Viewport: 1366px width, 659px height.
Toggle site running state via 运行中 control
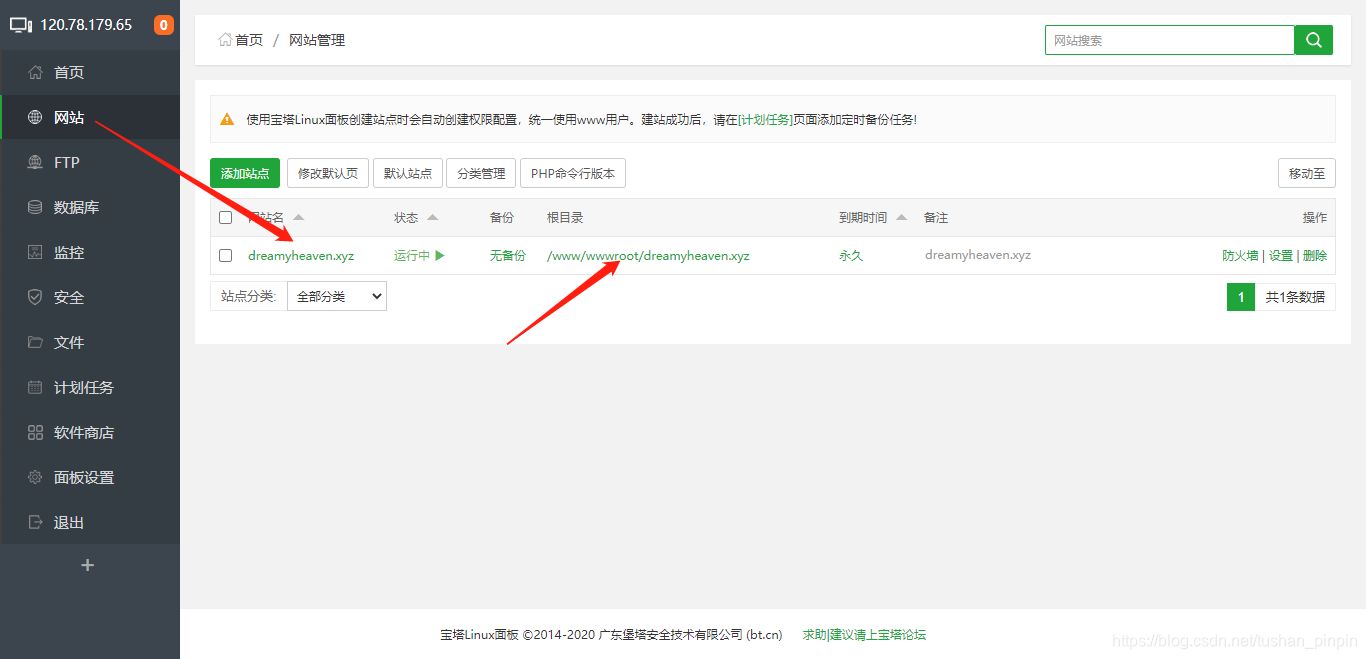point(419,255)
